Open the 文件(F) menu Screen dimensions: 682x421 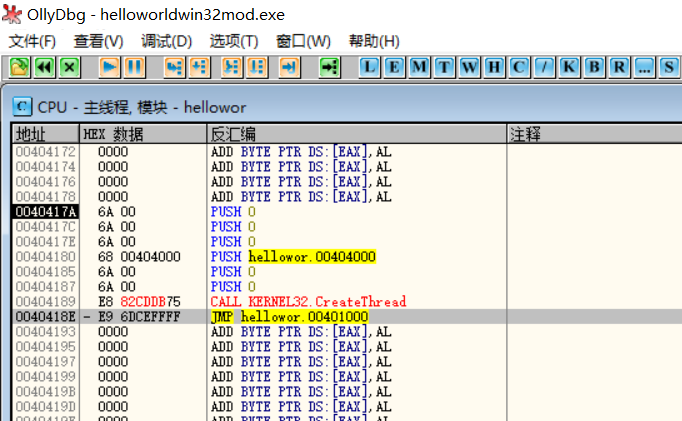pyautogui.click(x=32, y=41)
